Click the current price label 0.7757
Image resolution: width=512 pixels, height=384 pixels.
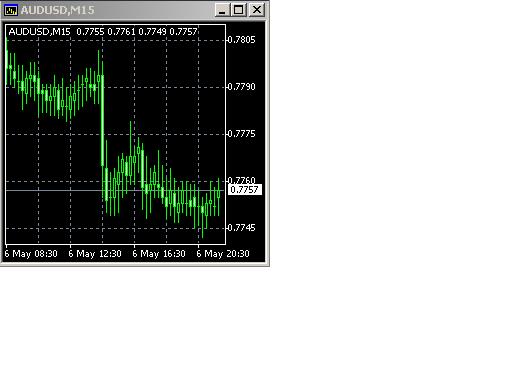(x=245, y=190)
